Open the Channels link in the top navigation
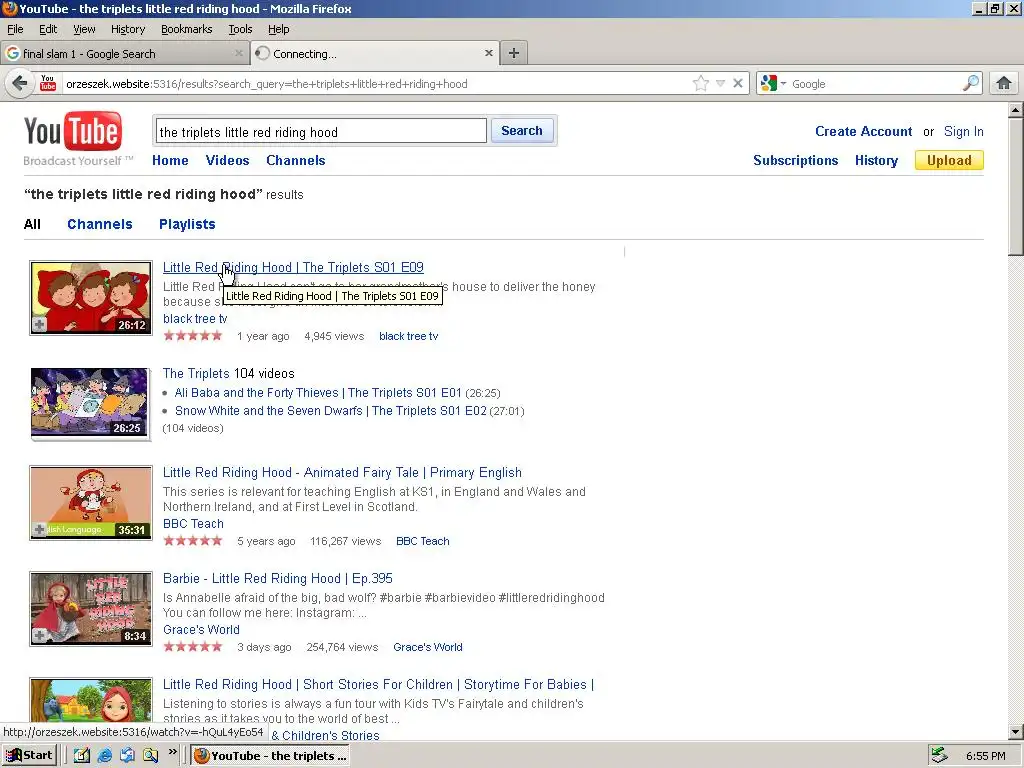The image size is (1024, 768). (296, 161)
